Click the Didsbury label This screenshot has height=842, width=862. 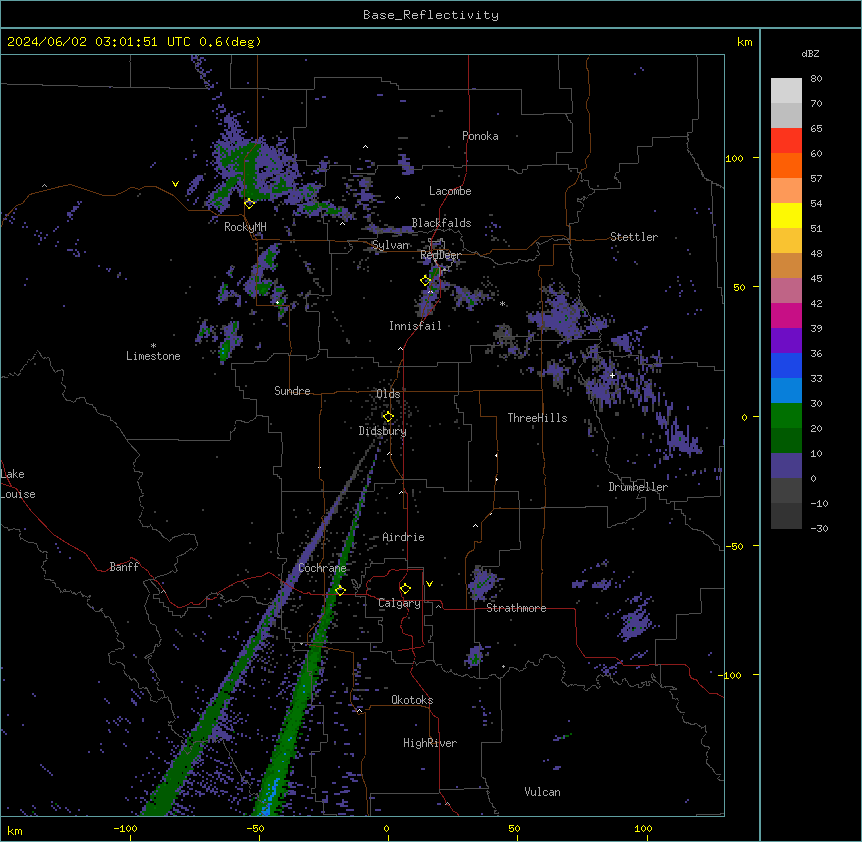coord(382,431)
